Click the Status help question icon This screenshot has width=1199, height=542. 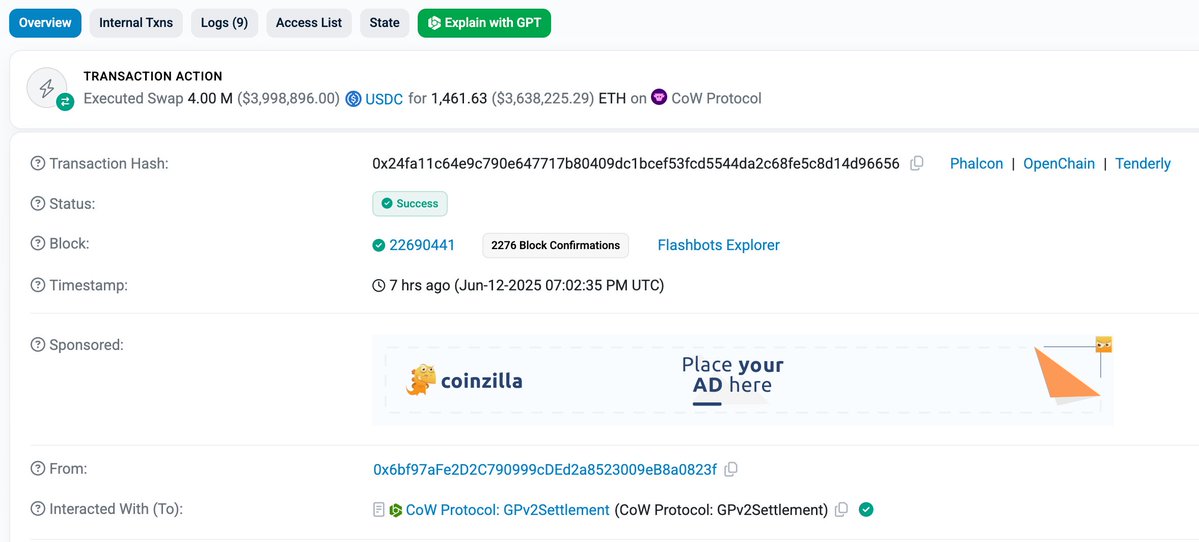tap(37, 203)
